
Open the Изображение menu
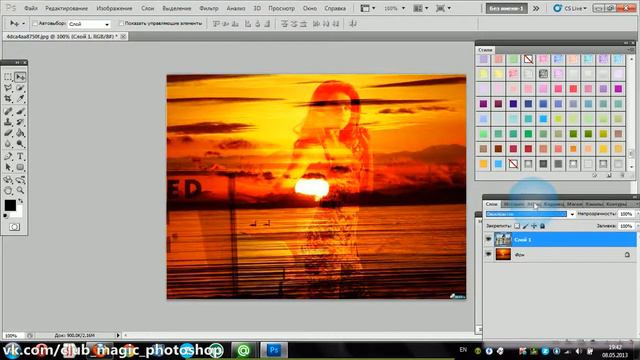pyautogui.click(x=114, y=8)
